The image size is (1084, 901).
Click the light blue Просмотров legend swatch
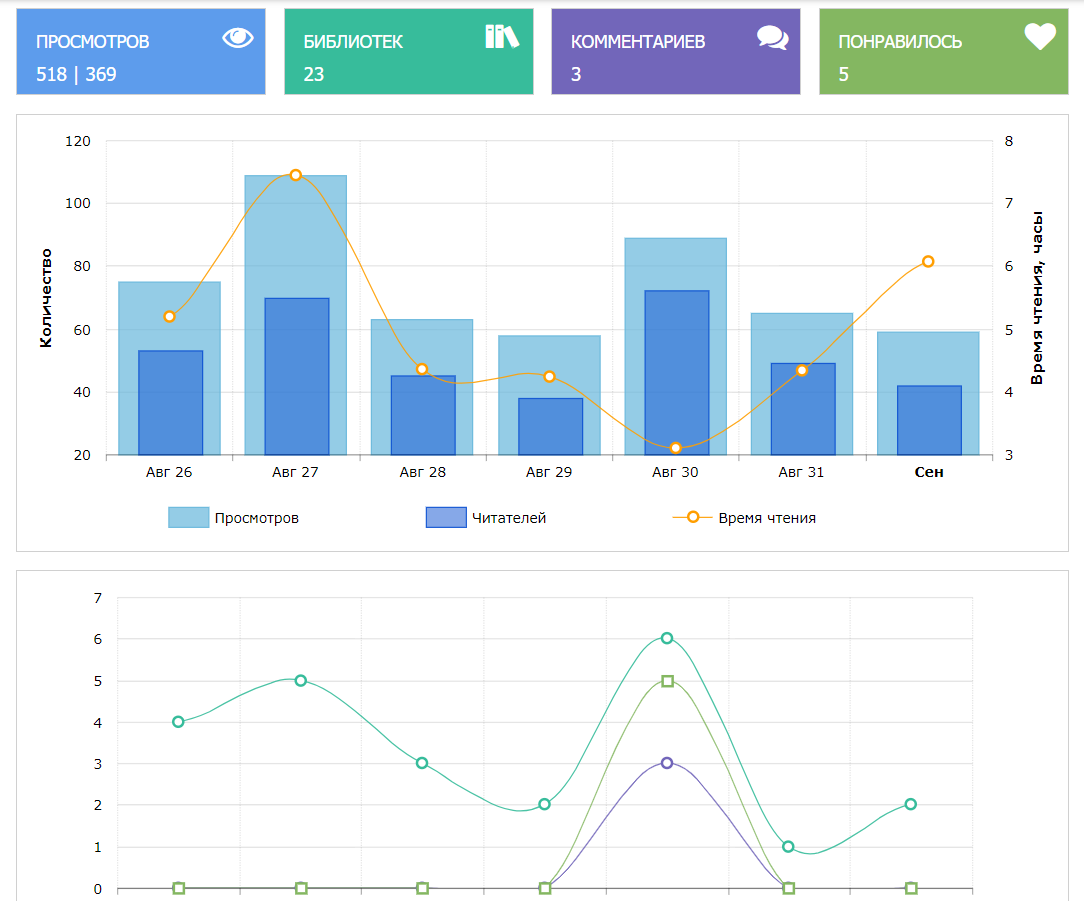tap(188, 517)
